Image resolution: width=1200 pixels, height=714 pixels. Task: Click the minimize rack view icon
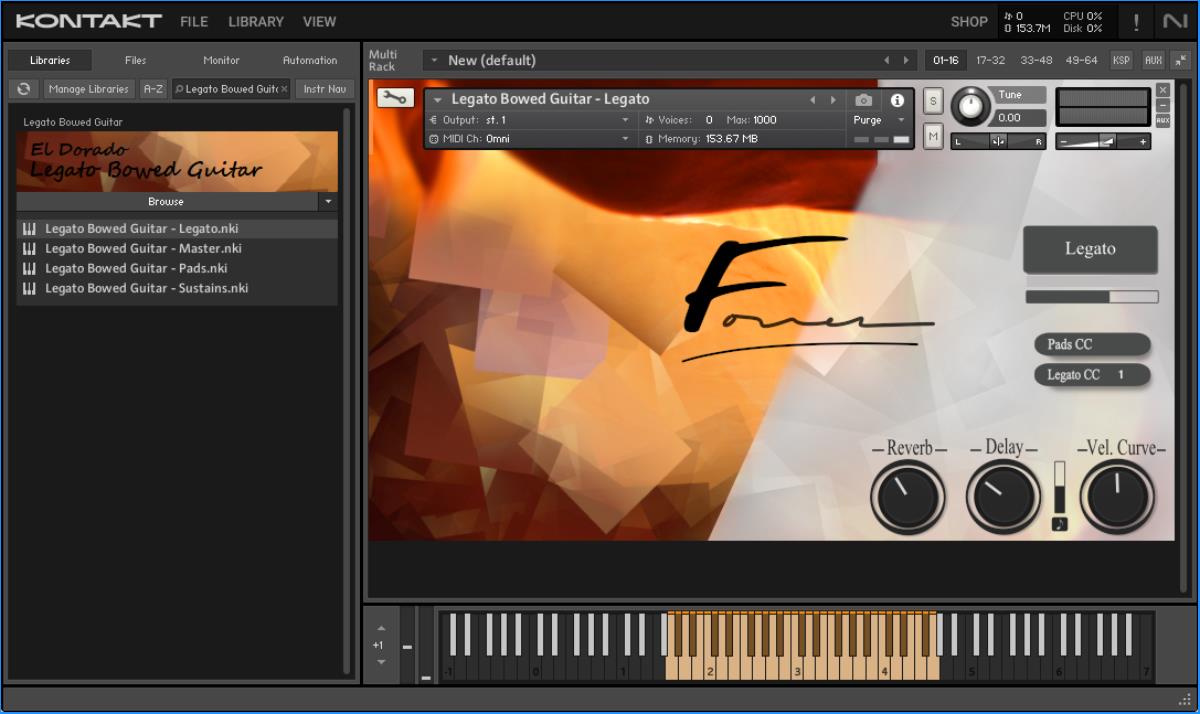coord(1181,60)
